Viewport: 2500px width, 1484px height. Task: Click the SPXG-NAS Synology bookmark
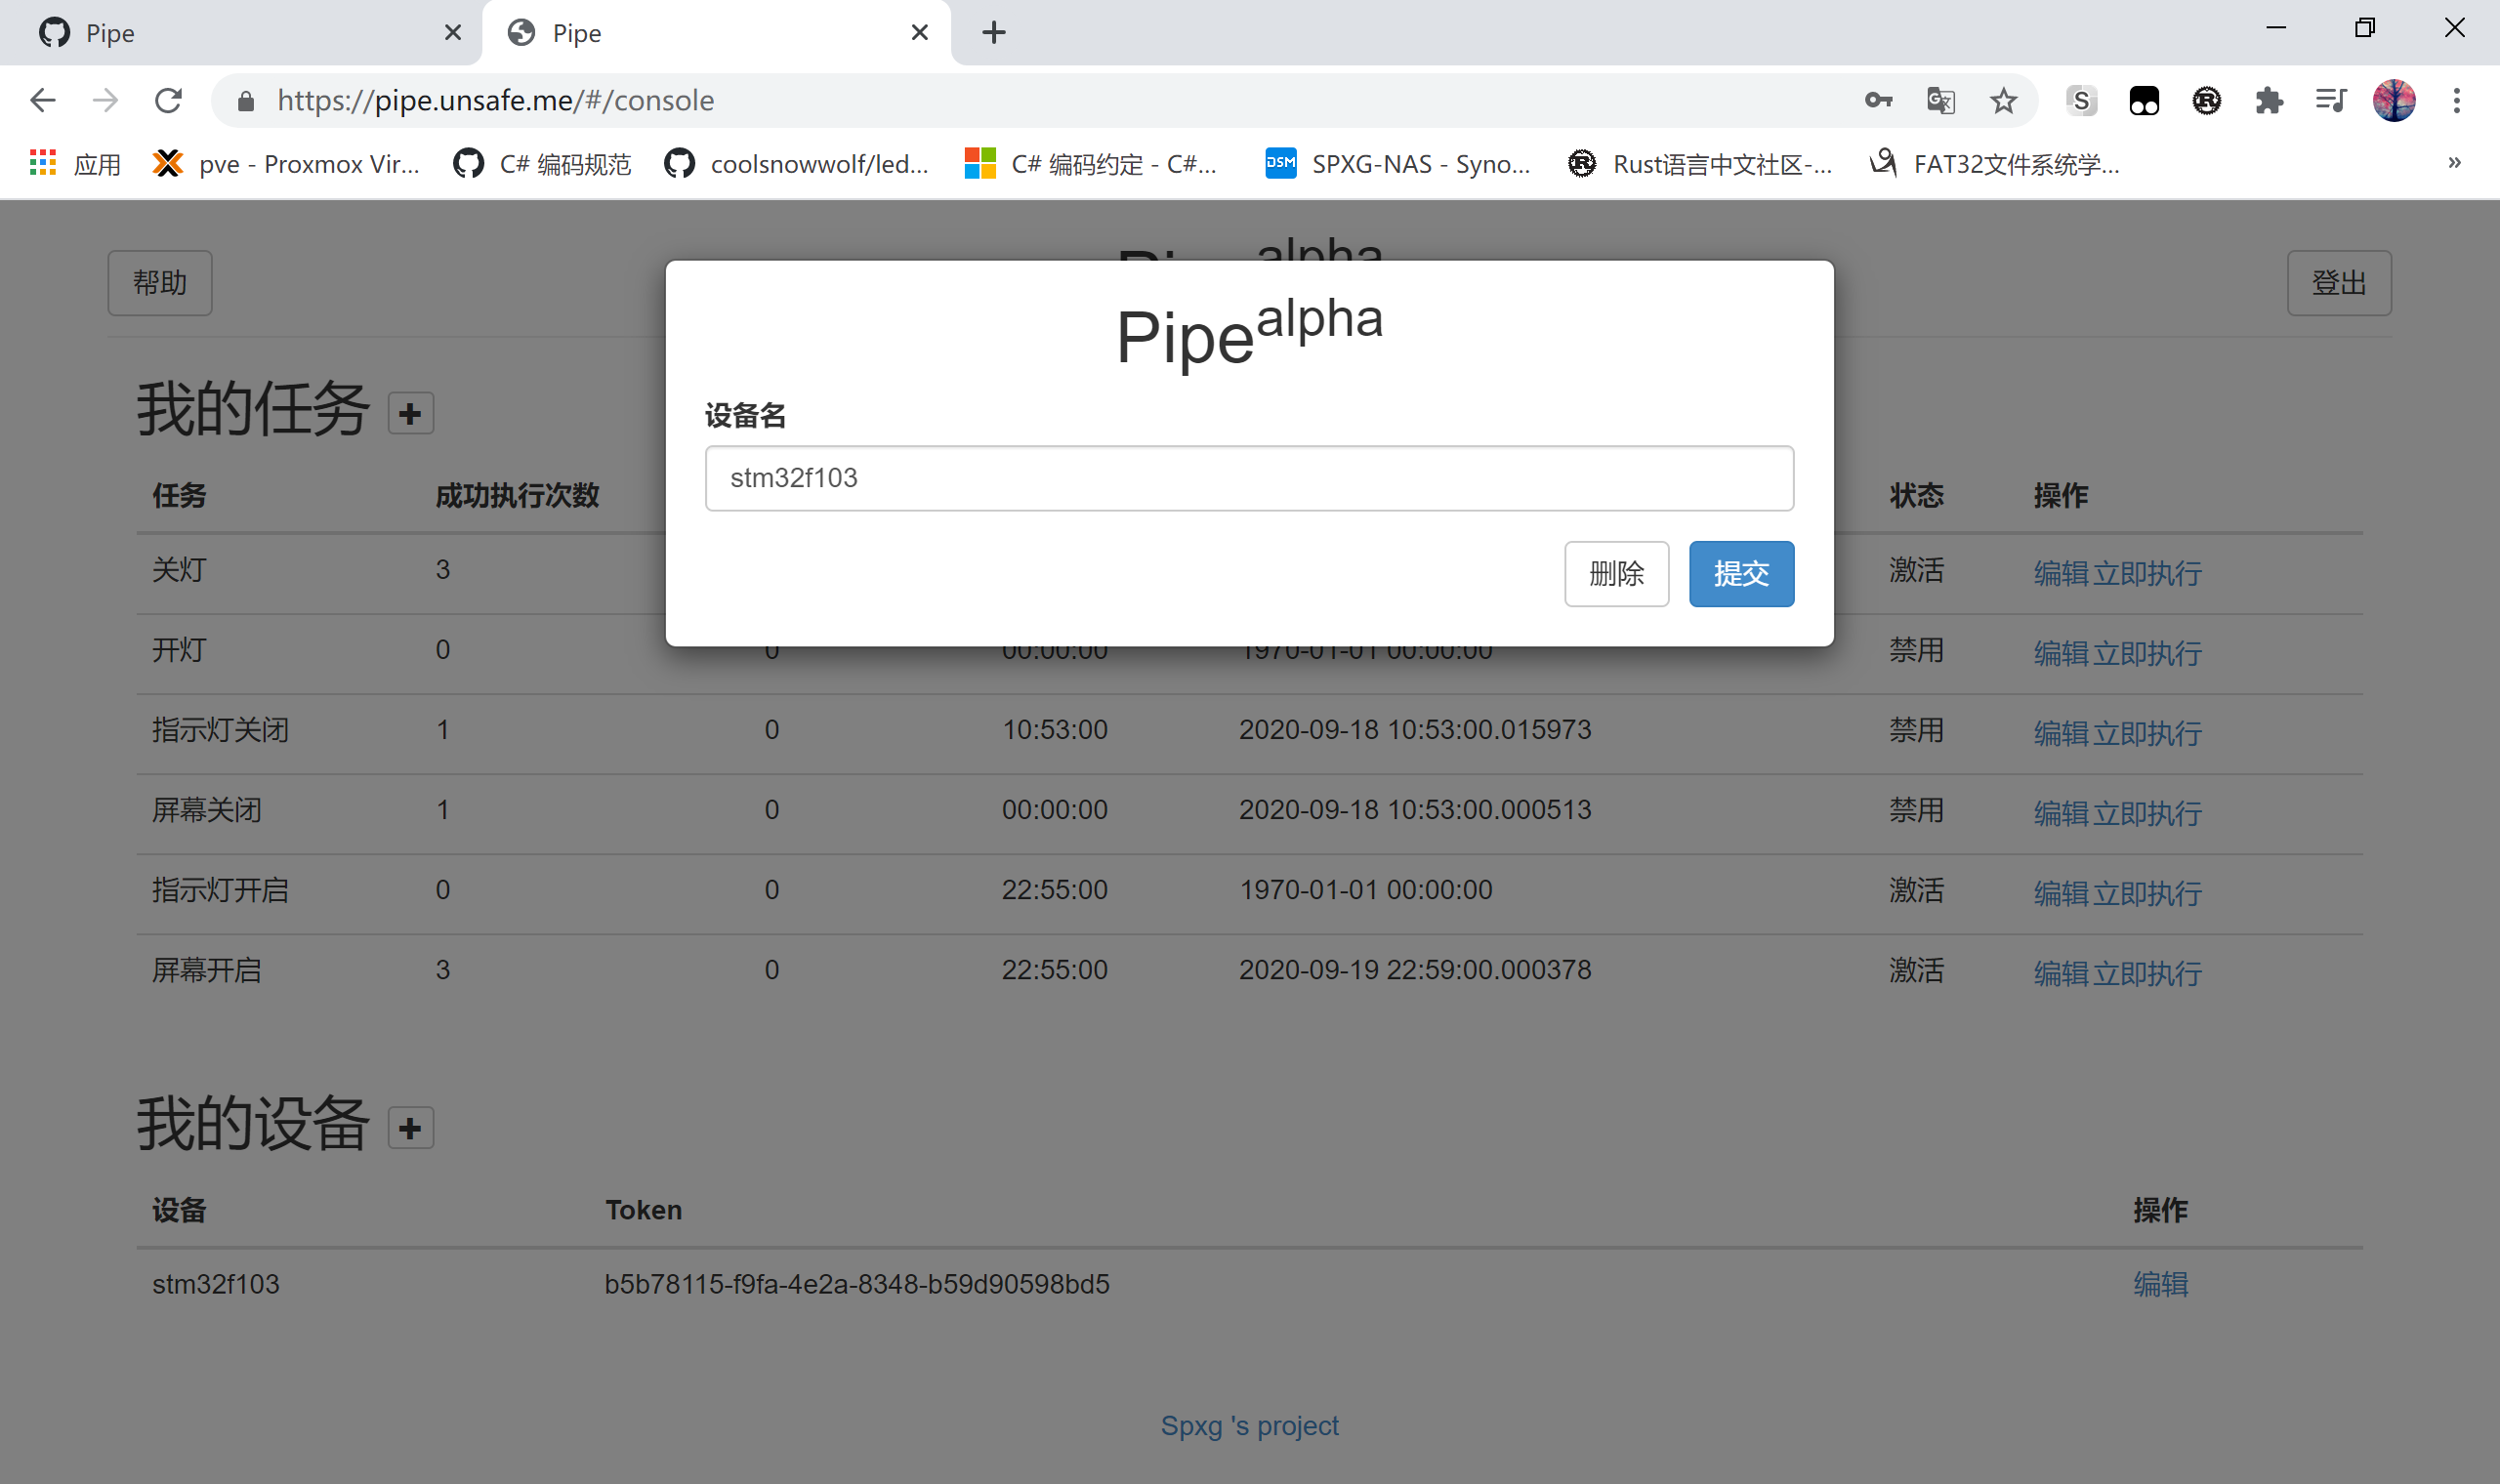pos(1398,163)
